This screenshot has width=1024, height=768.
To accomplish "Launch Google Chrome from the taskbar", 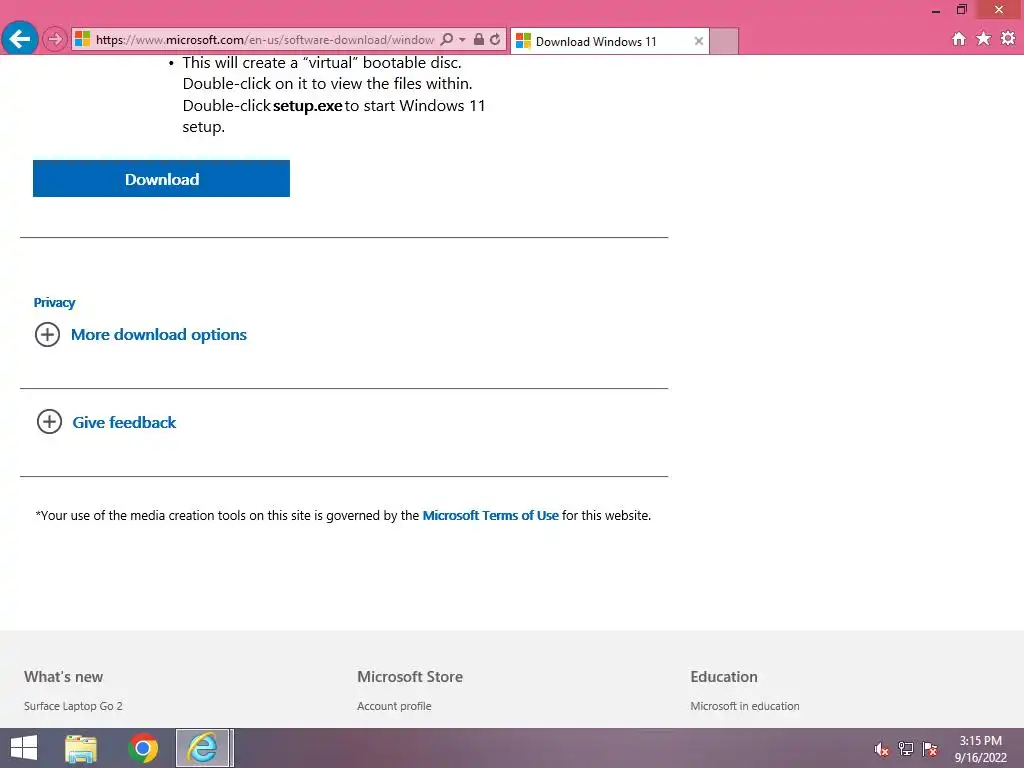I will coord(143,748).
